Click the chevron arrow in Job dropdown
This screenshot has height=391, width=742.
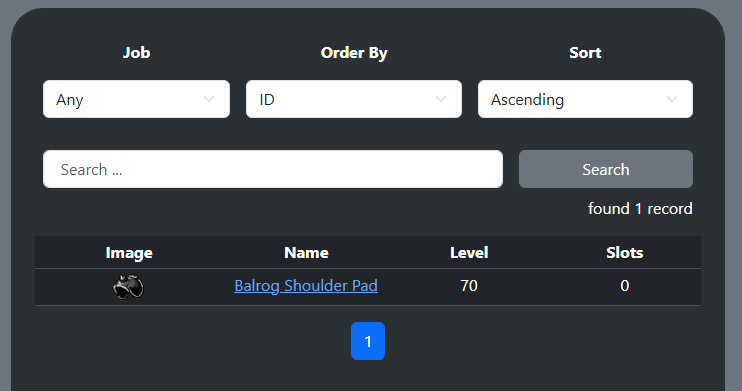209,99
